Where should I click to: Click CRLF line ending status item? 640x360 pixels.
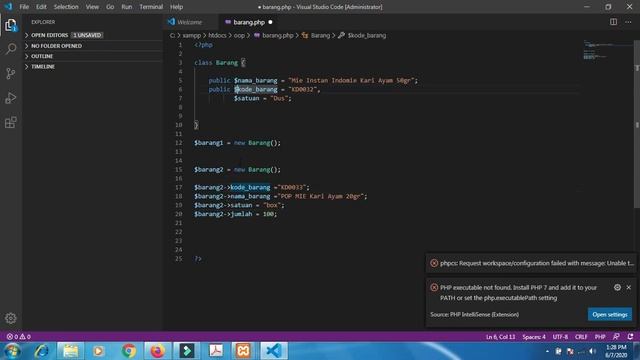point(581,337)
